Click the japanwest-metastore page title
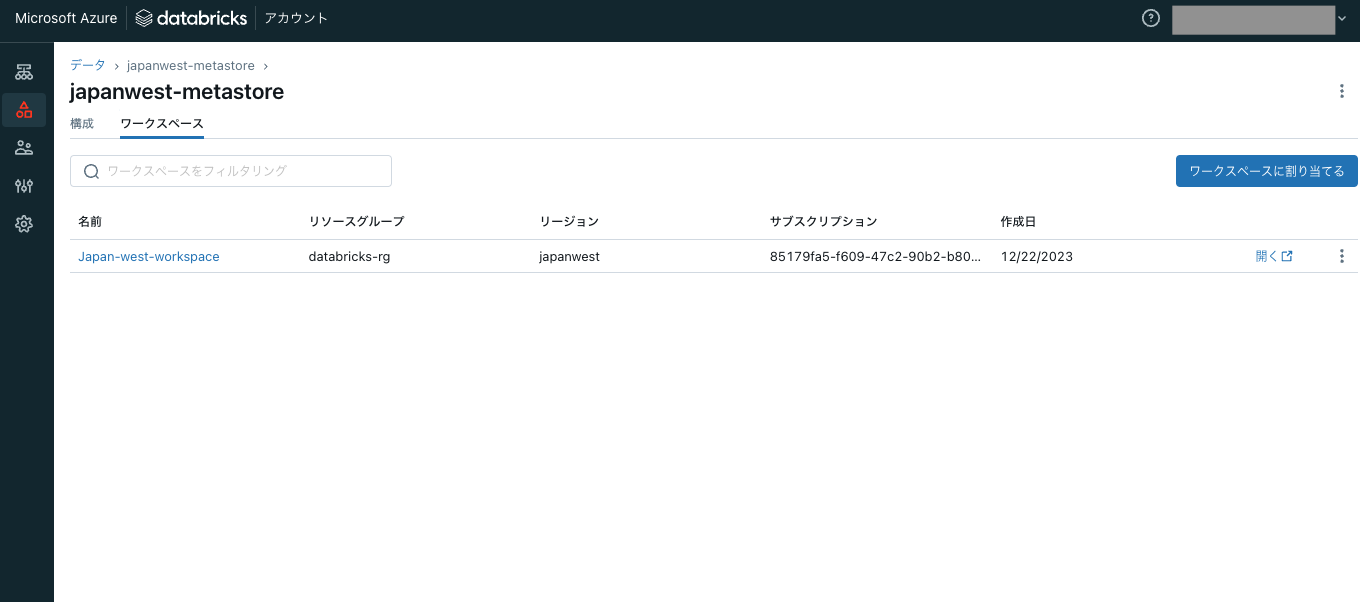The width and height of the screenshot is (1360, 602). (177, 92)
